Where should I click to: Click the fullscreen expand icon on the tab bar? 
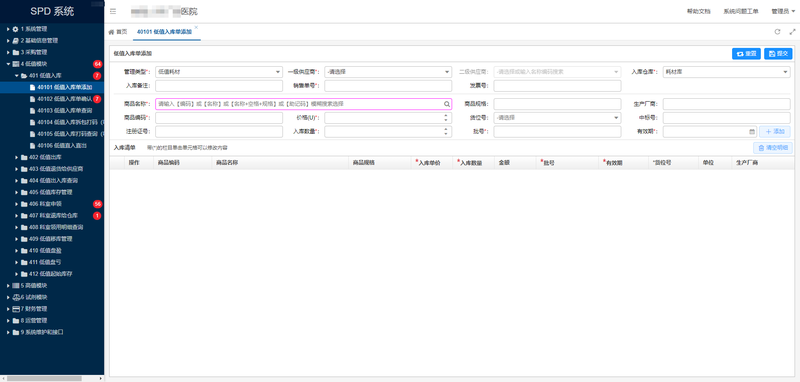click(792, 32)
